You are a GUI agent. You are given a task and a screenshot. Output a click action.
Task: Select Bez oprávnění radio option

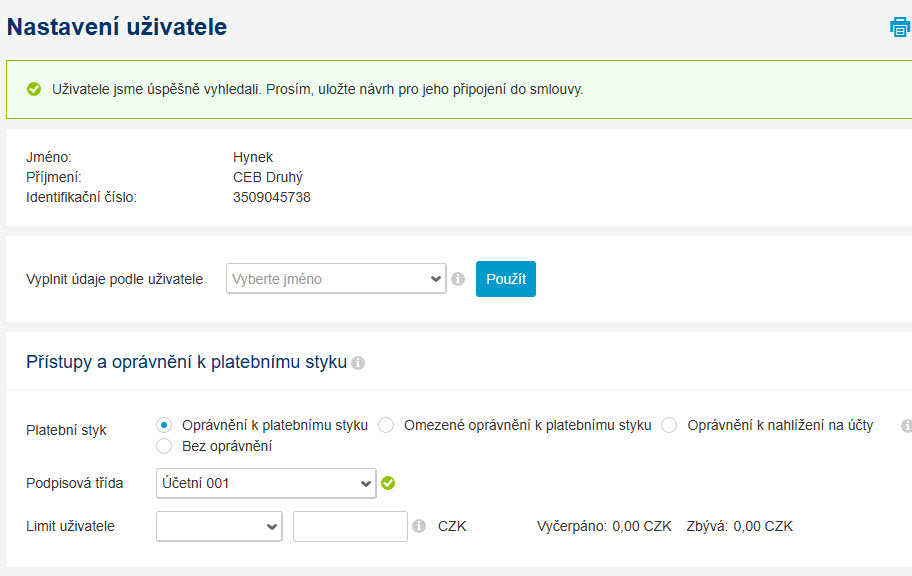(x=164, y=446)
